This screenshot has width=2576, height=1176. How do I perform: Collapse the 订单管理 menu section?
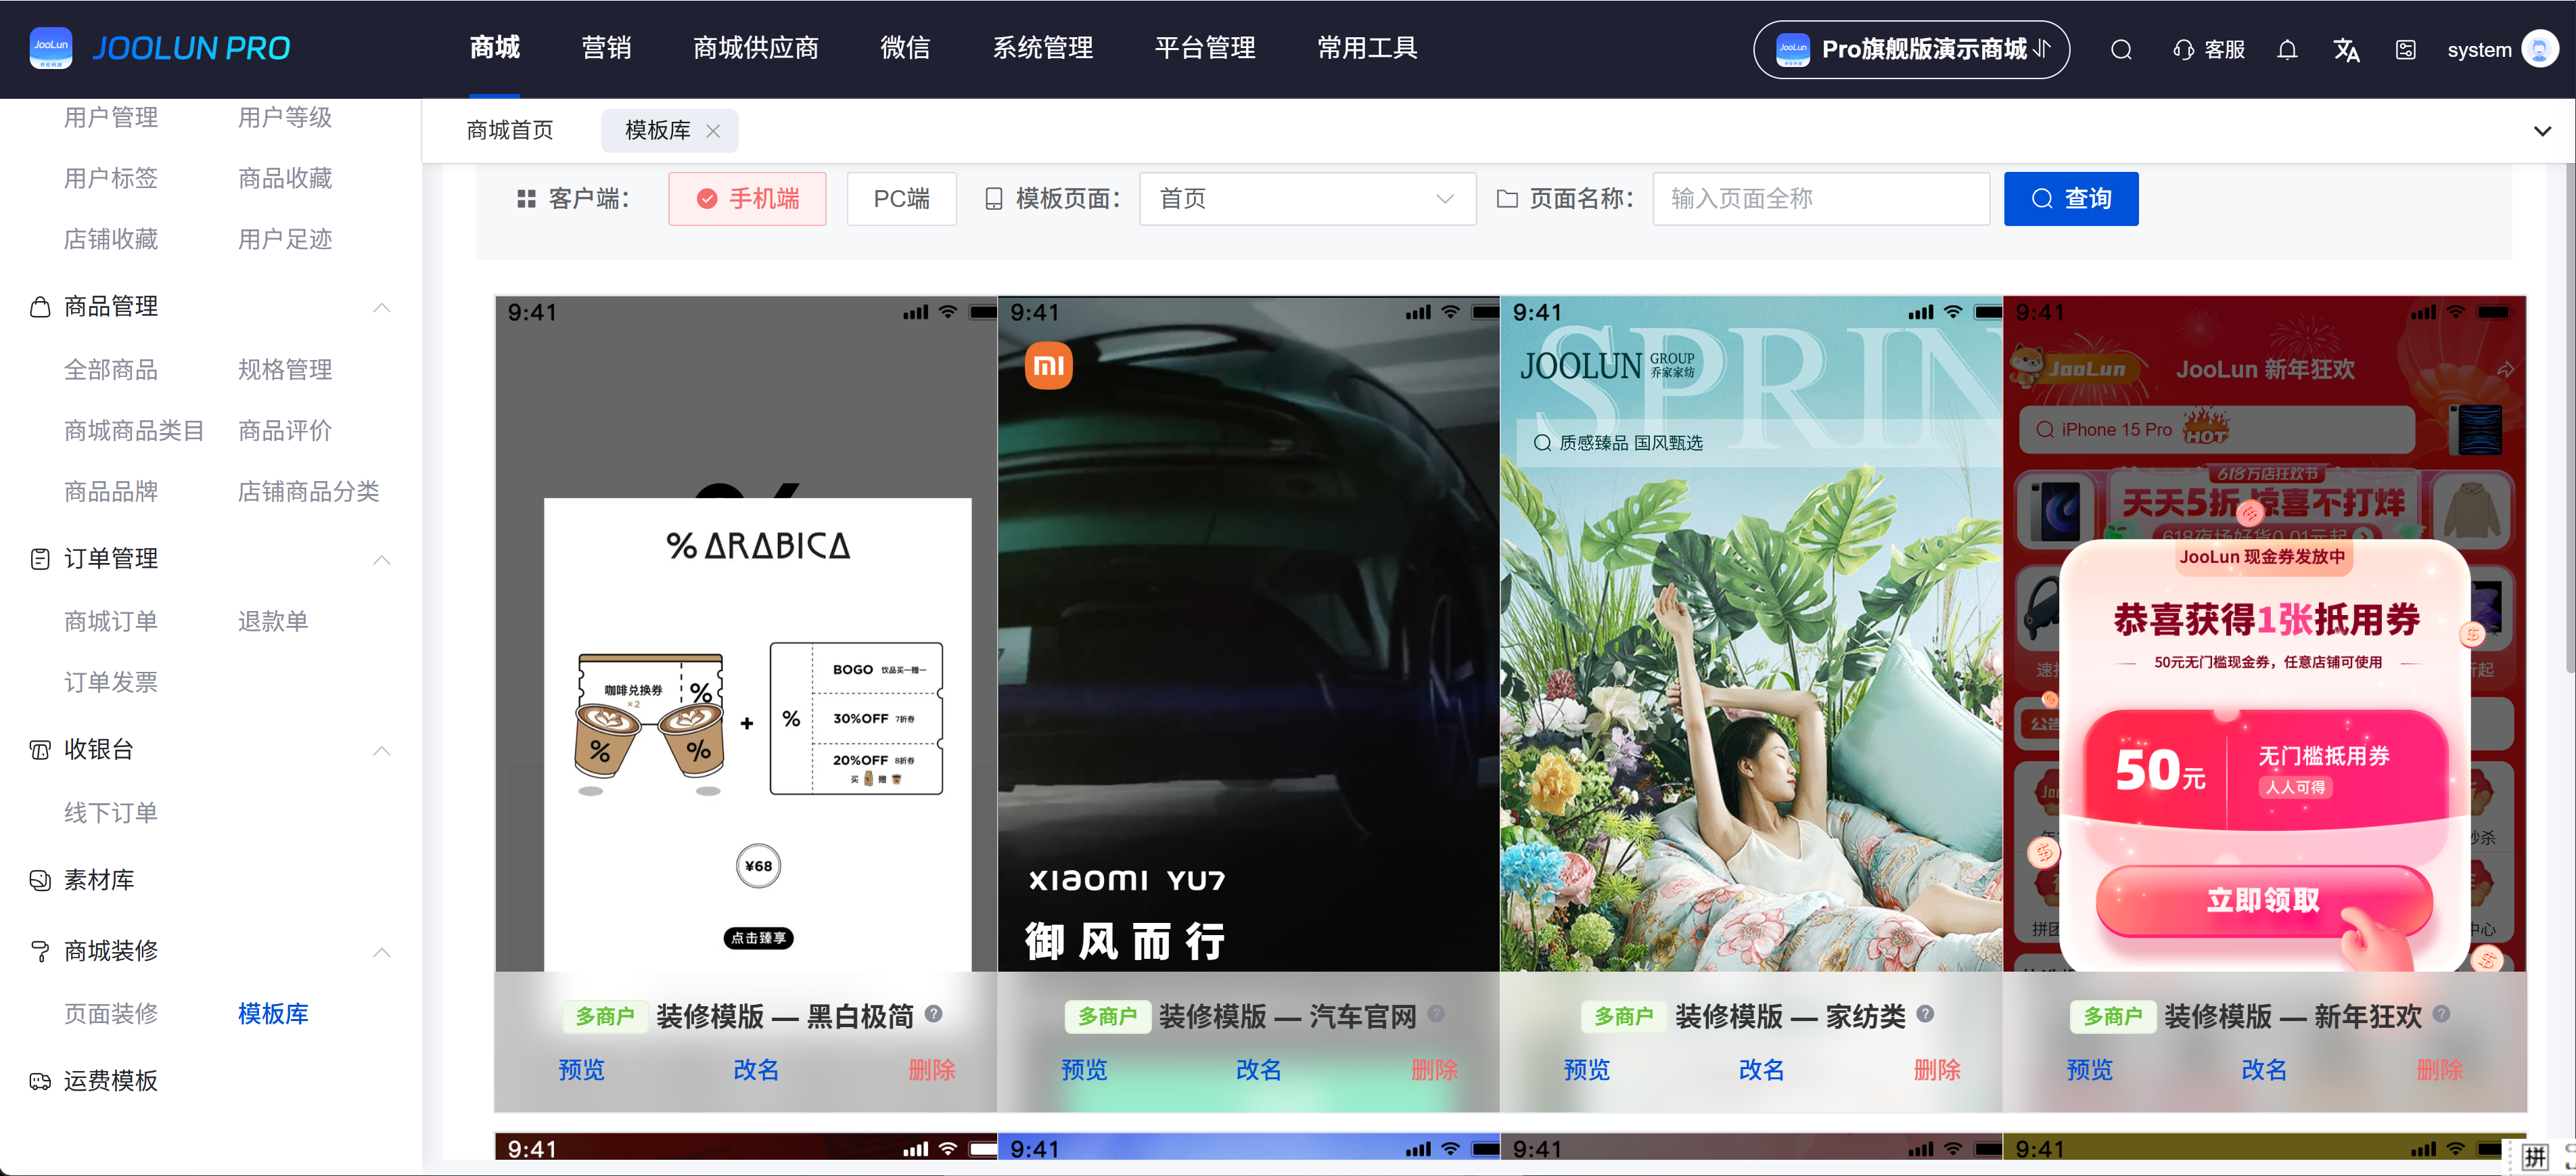point(381,559)
